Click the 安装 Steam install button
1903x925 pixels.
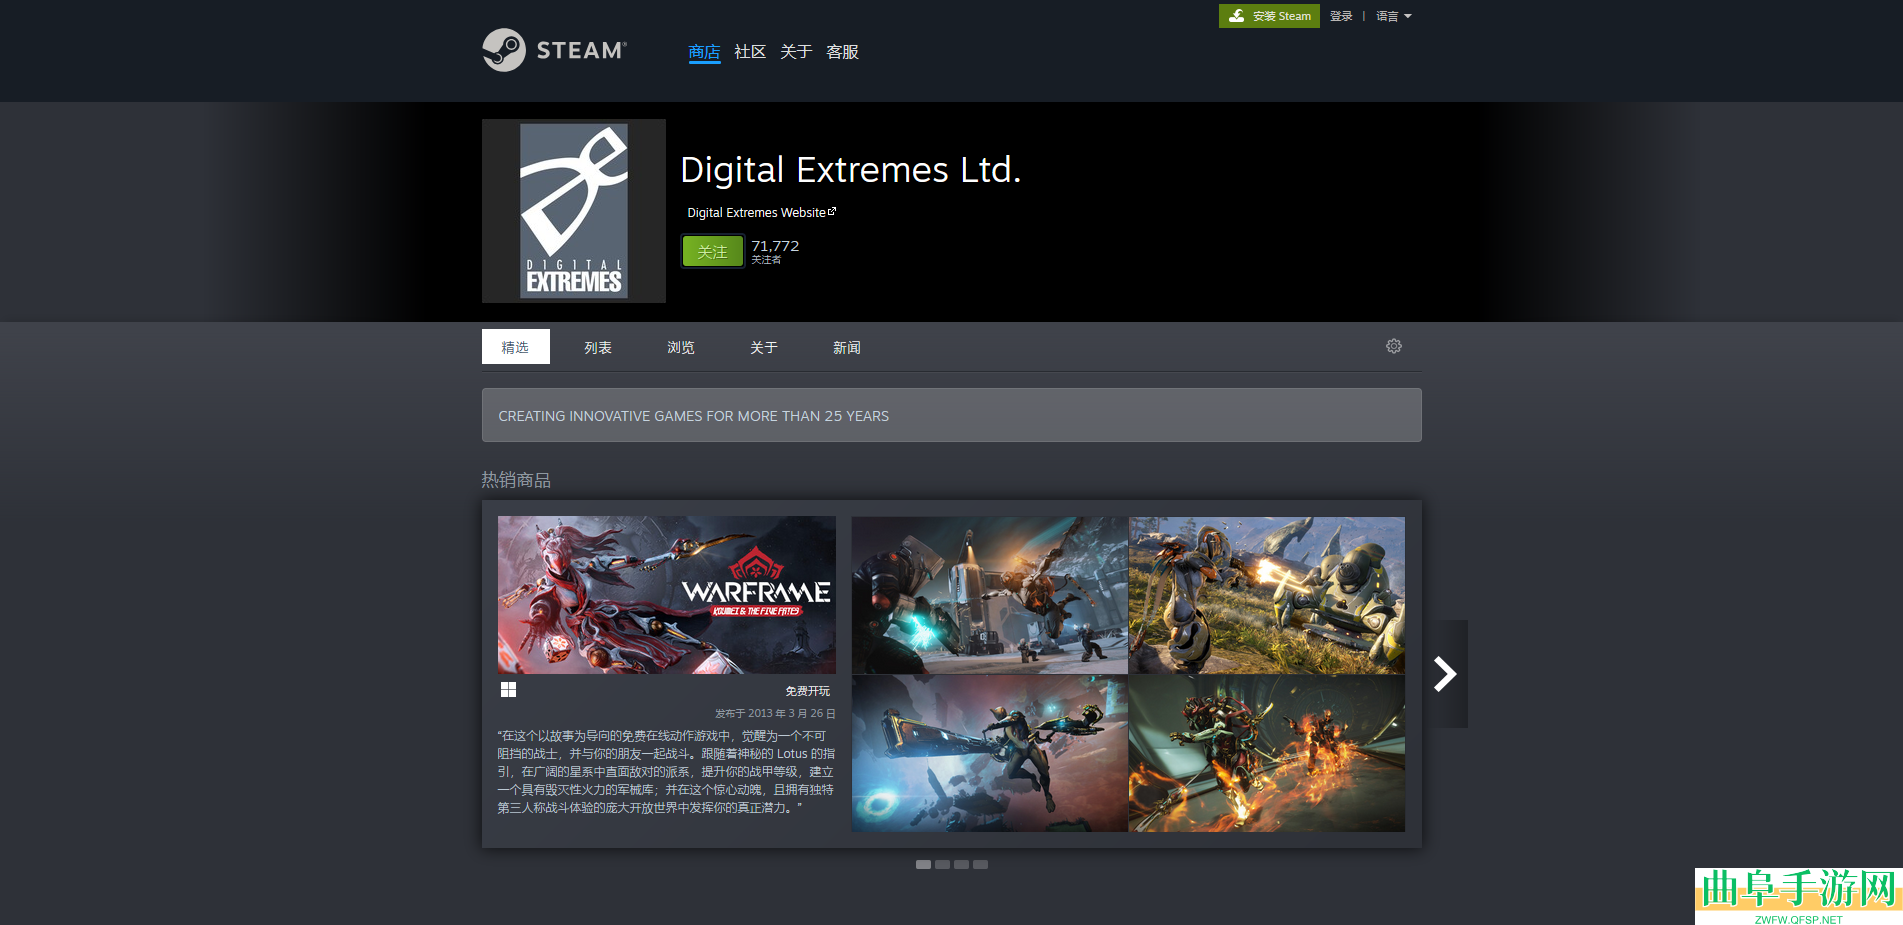pos(1269,16)
